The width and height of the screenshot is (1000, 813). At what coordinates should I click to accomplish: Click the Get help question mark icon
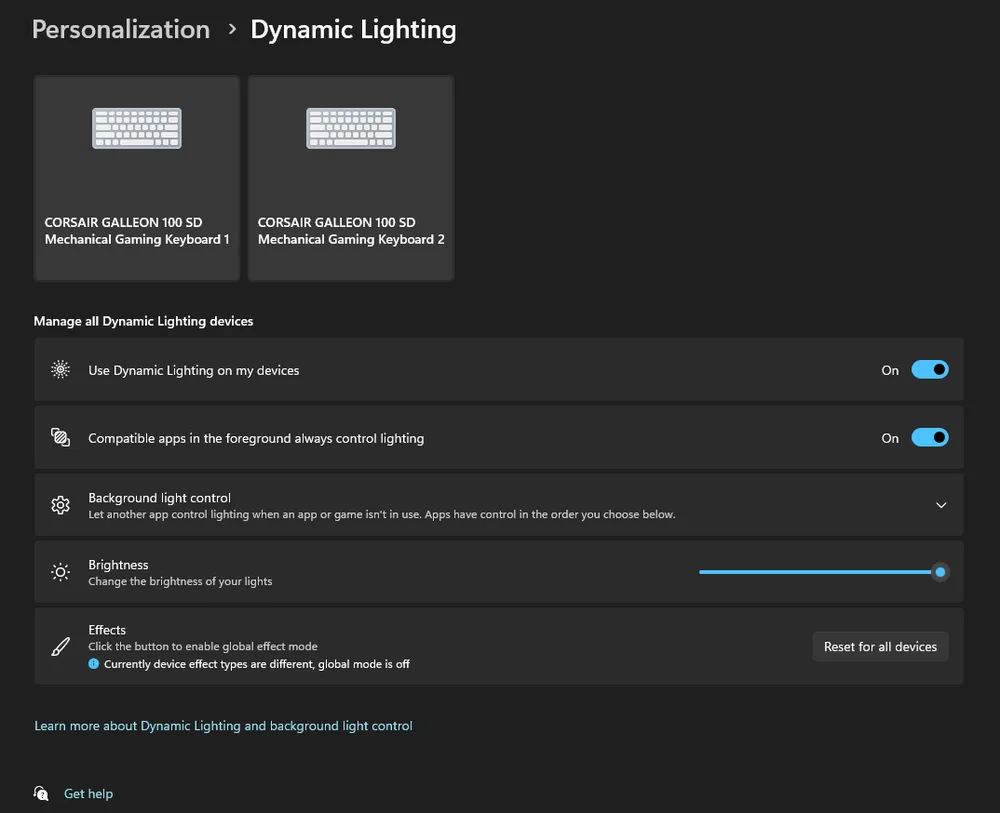[41, 793]
